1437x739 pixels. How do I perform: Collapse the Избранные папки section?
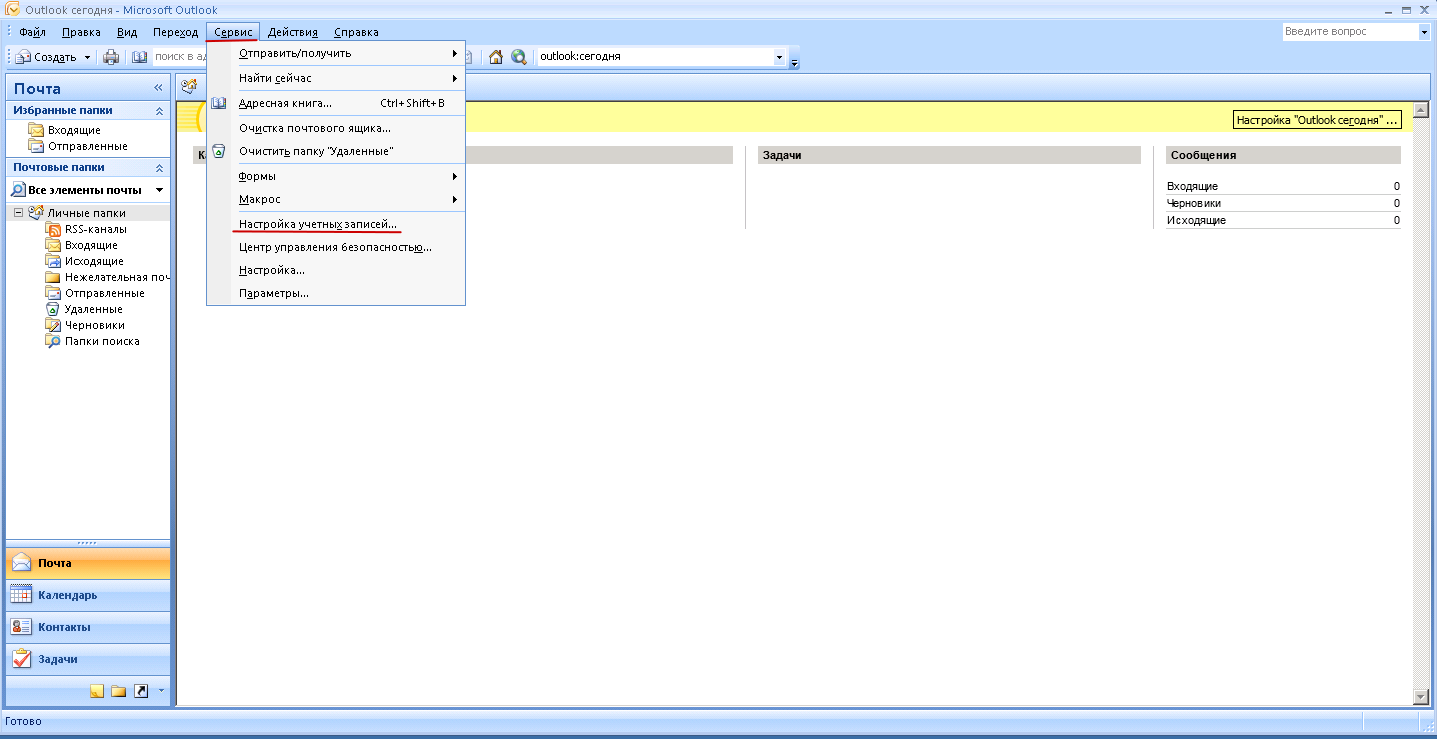(158, 111)
